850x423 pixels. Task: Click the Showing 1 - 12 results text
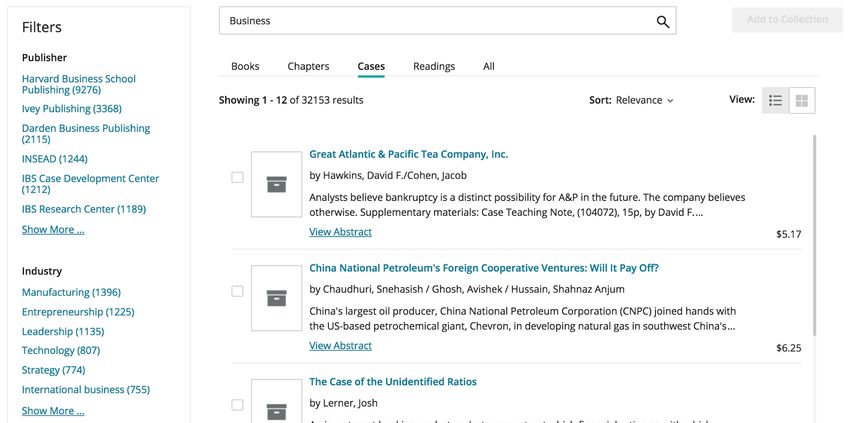pos(291,100)
